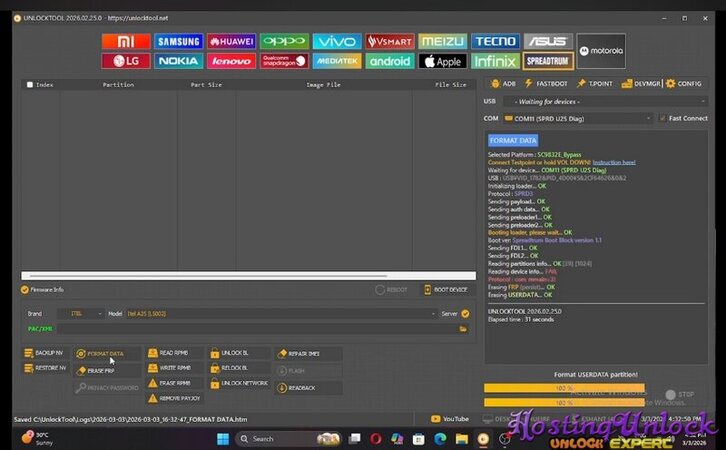Pick the Apple brand tile

(x=442, y=61)
